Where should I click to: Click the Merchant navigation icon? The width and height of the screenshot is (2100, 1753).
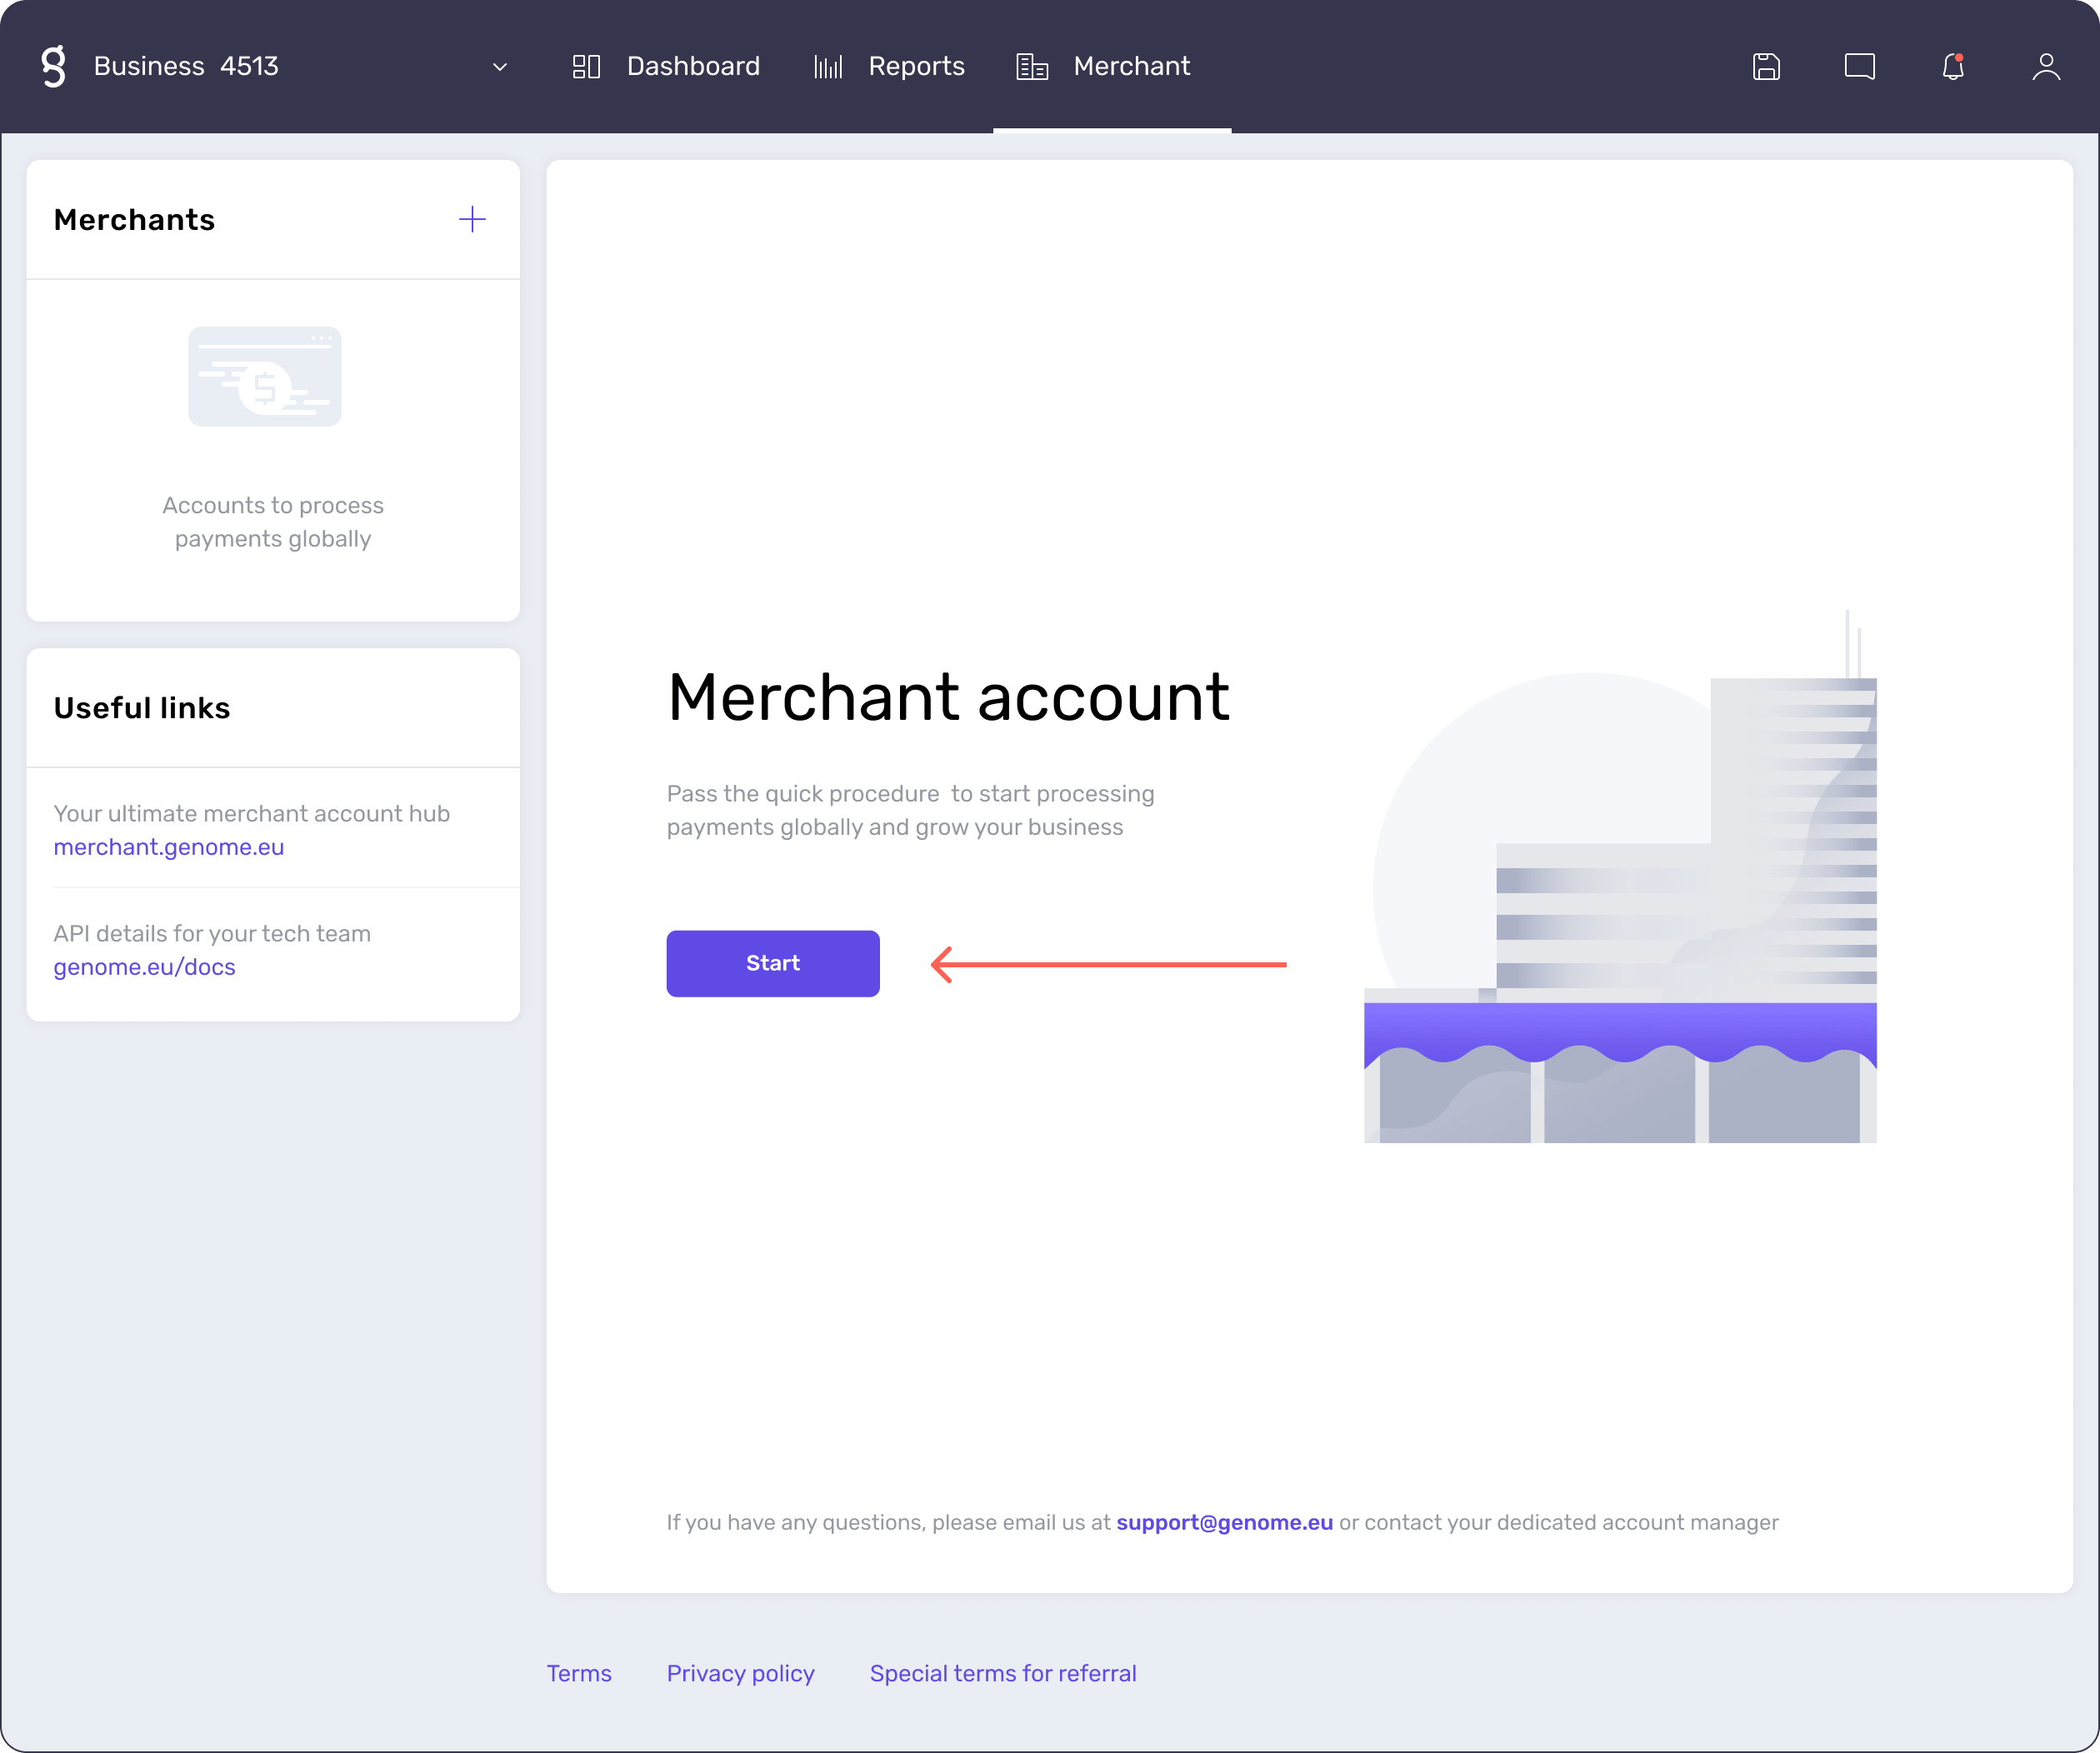point(1032,67)
